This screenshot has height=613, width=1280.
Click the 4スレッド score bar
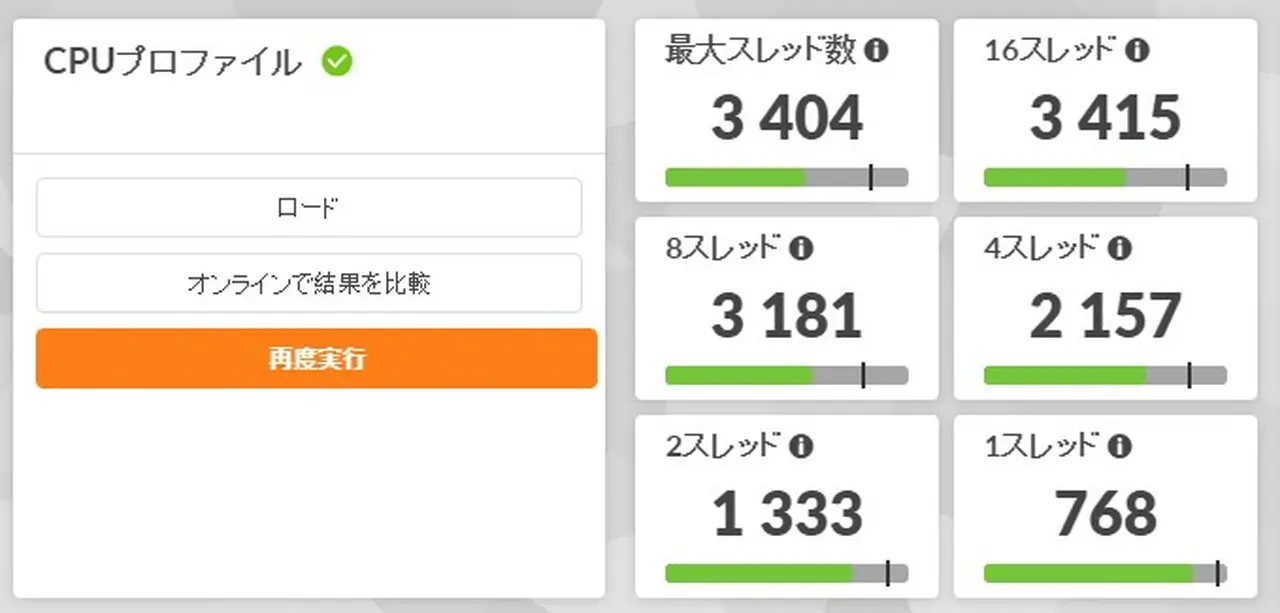[1105, 375]
